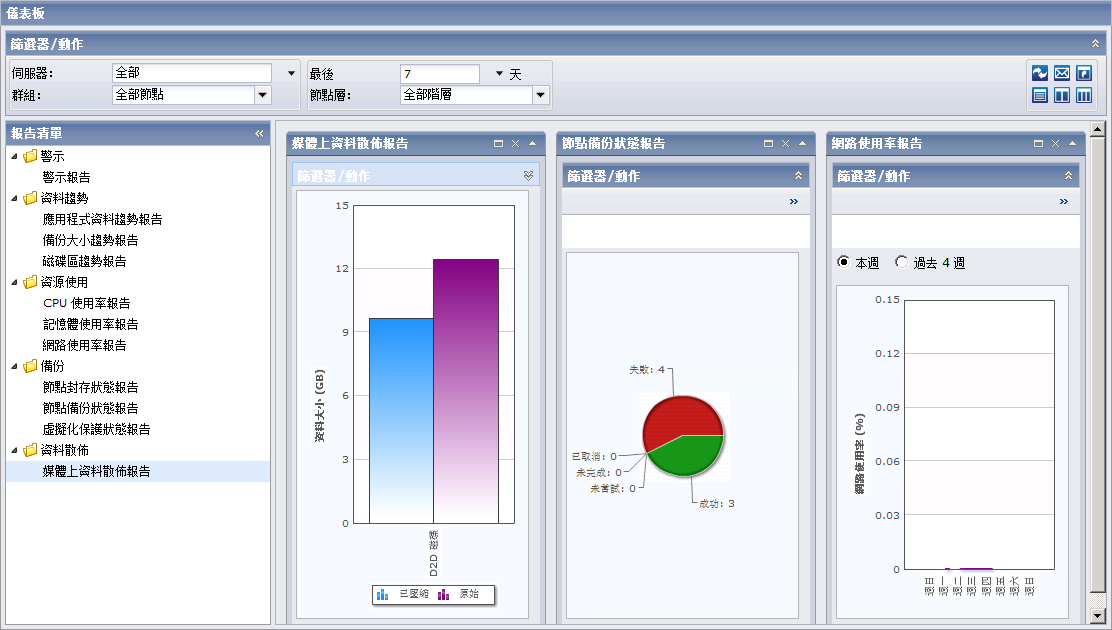The height and width of the screenshot is (630, 1112).
Task: Collapse 篩選器/動作 in 網路使用率報告 panel
Action: pyautogui.click(x=1069, y=175)
